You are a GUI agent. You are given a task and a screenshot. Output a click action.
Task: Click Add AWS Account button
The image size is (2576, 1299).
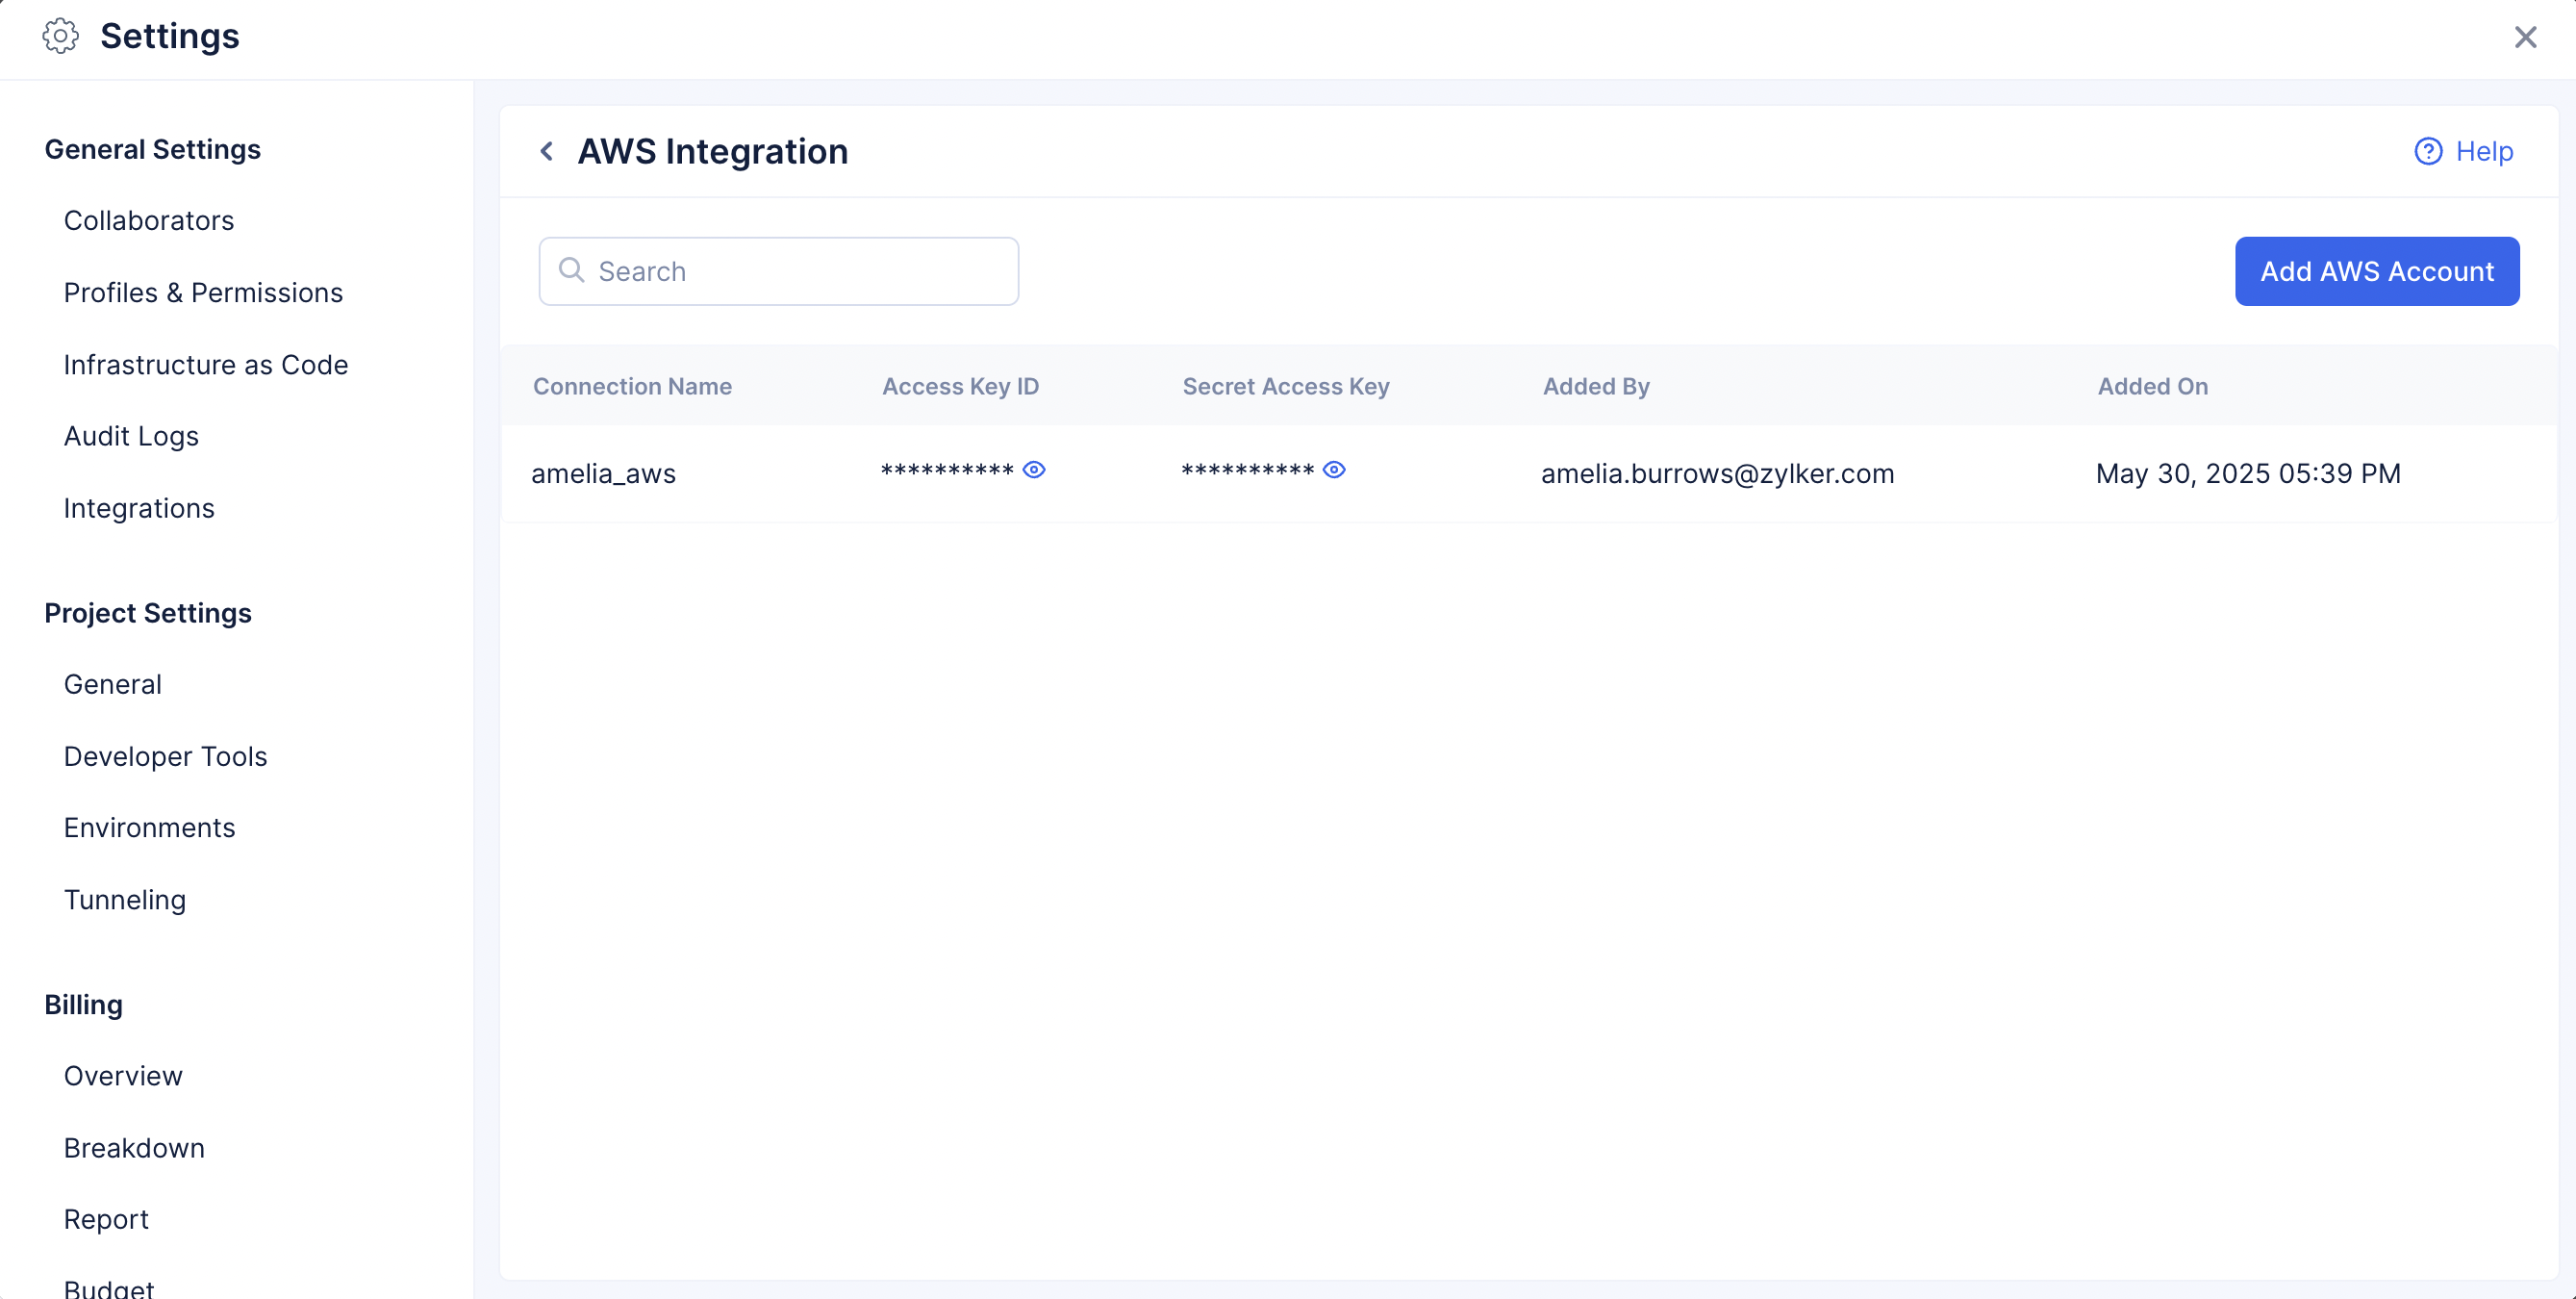2376,271
